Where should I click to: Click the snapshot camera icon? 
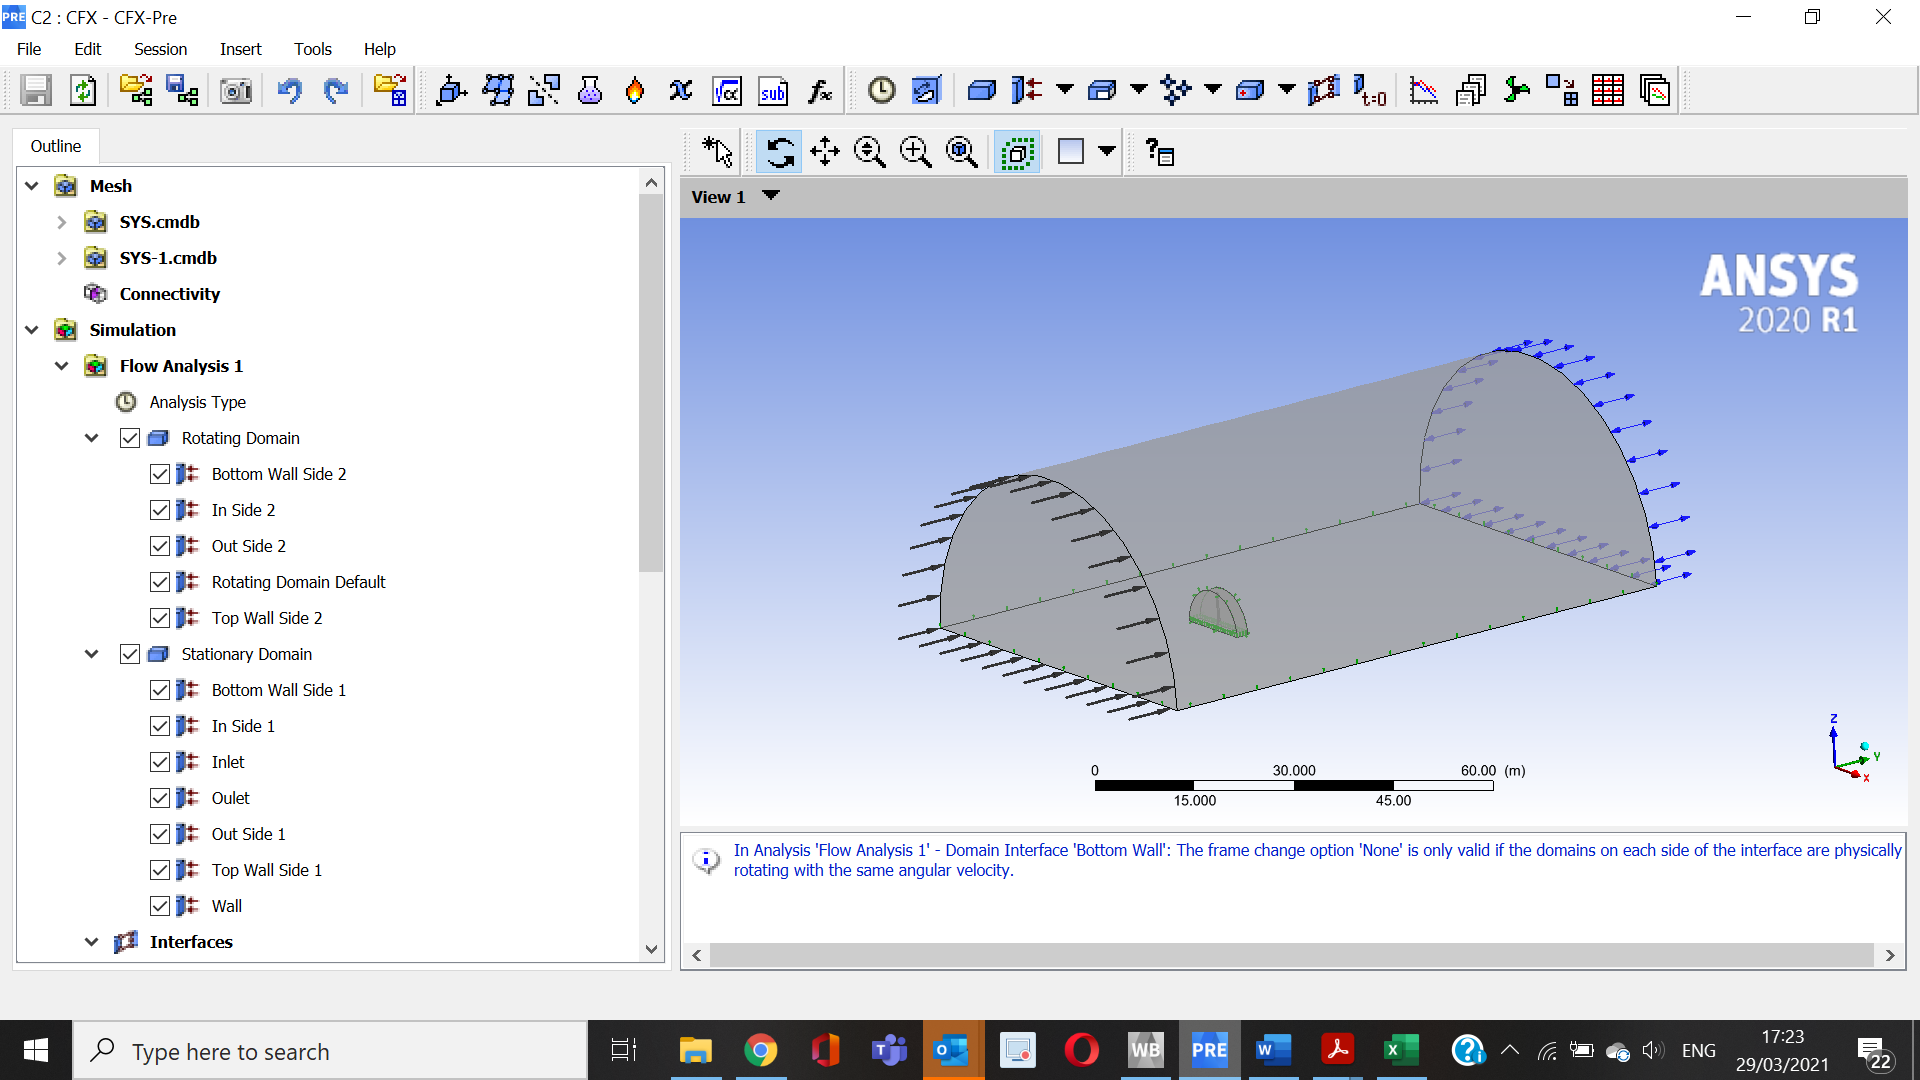(236, 91)
